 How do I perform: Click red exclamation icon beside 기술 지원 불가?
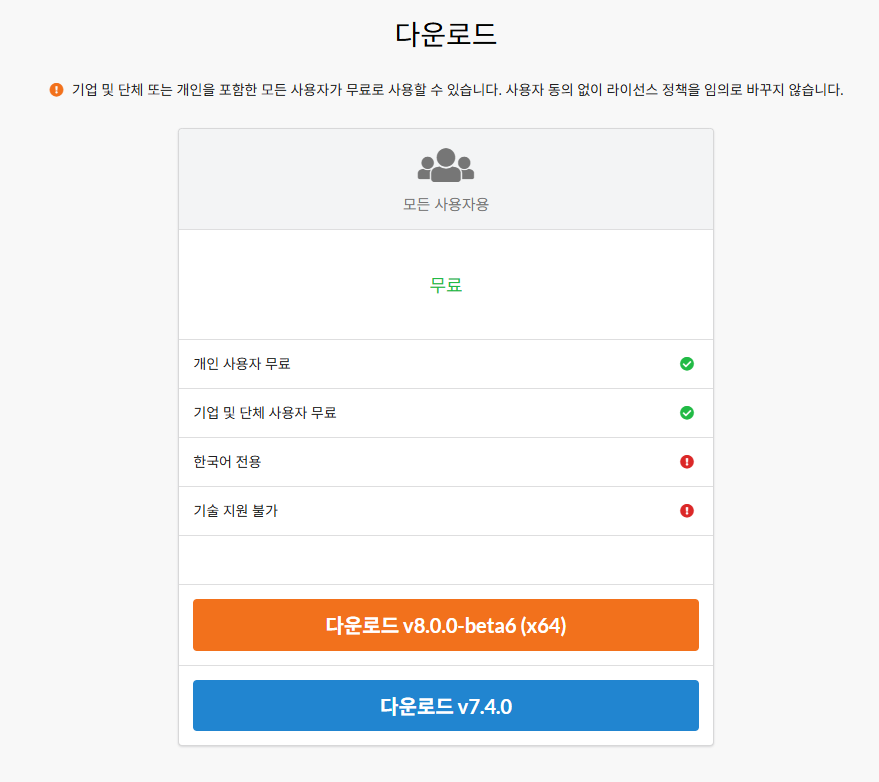point(687,511)
